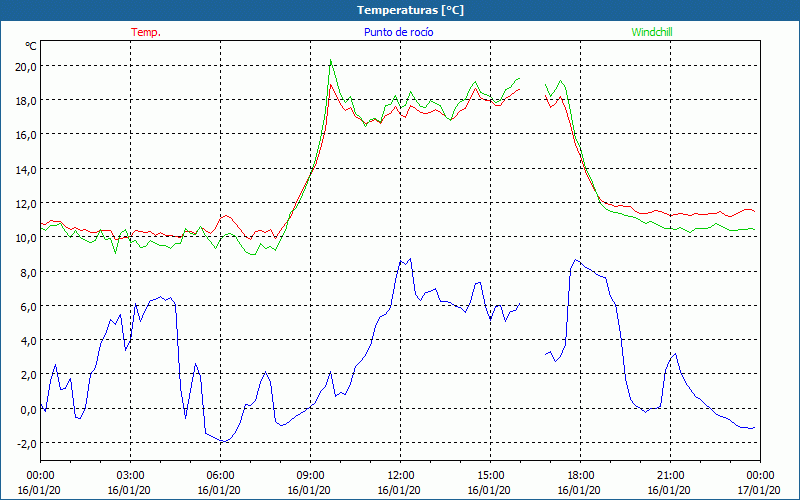Click the 09:00 time axis label
The height and width of the screenshot is (500, 800).
[310, 476]
